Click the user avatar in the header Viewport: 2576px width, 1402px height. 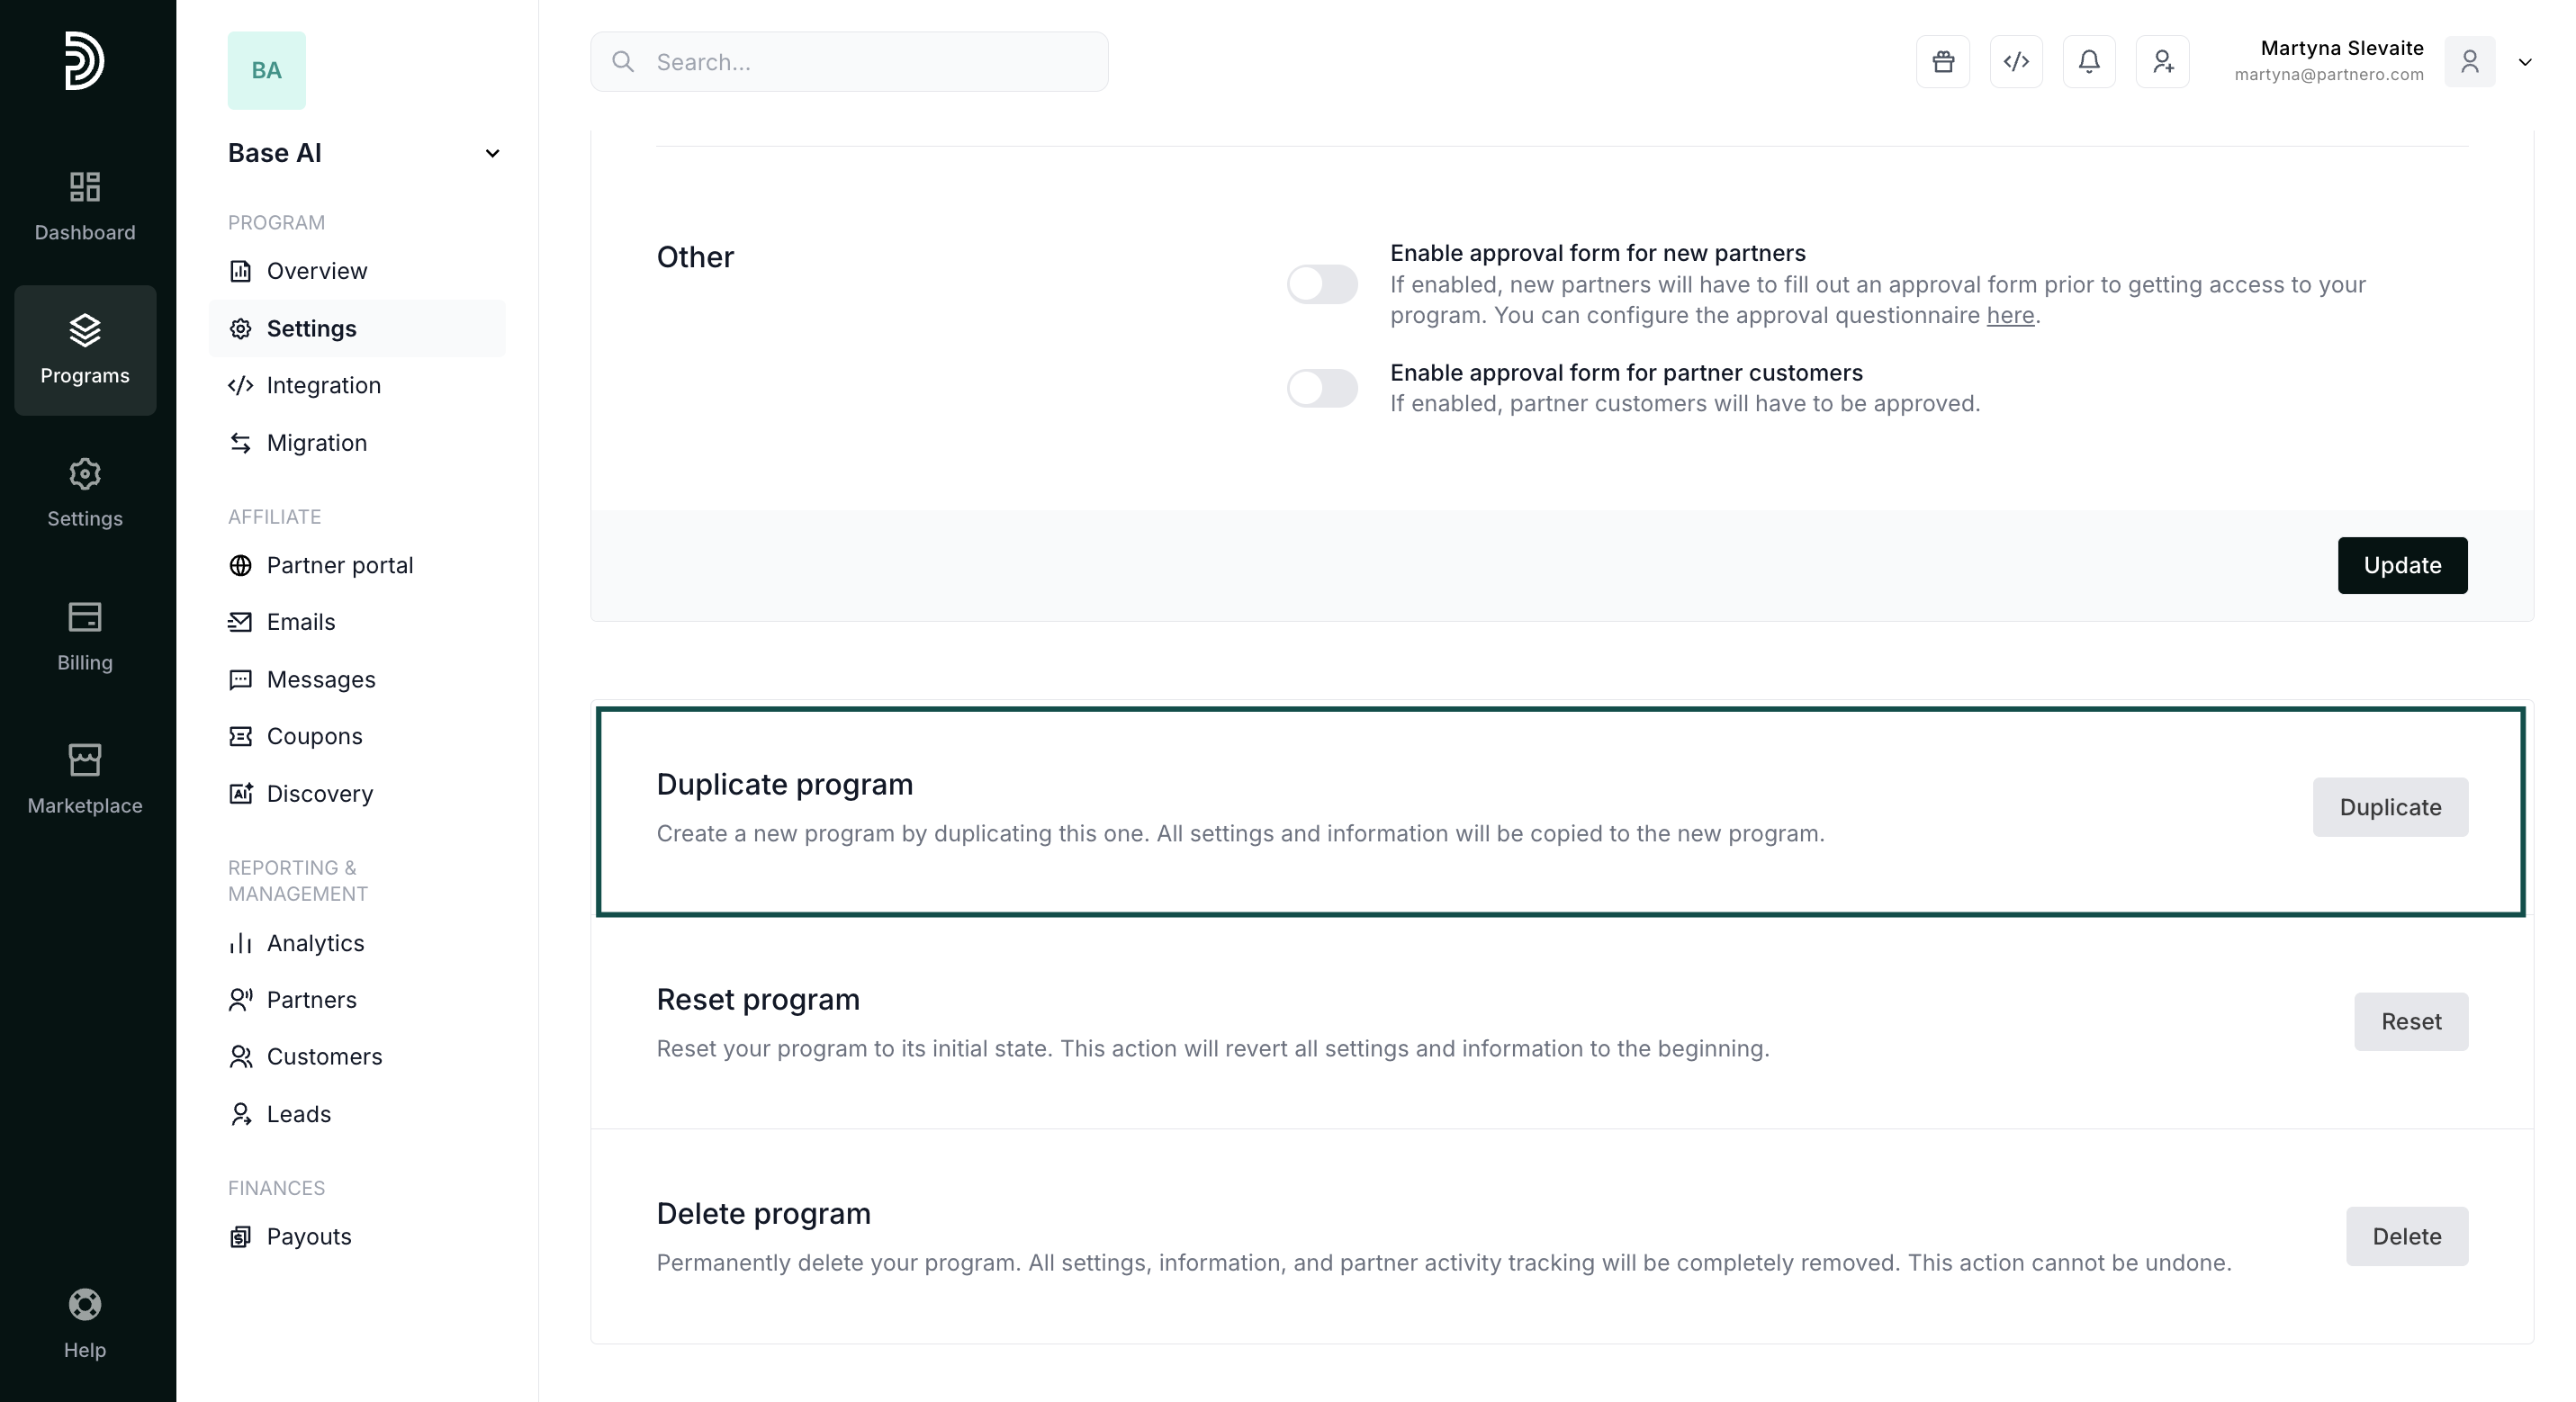click(x=2469, y=62)
